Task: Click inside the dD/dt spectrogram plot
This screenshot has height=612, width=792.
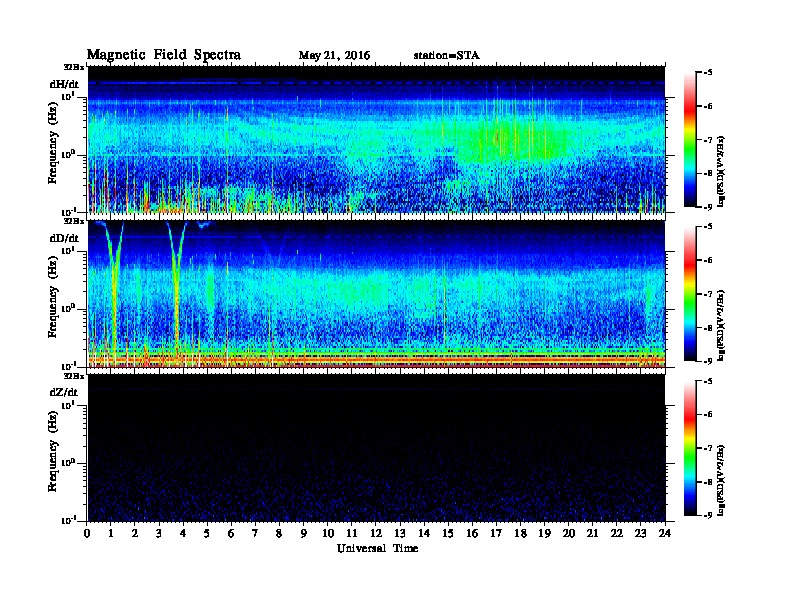Action: point(376,293)
